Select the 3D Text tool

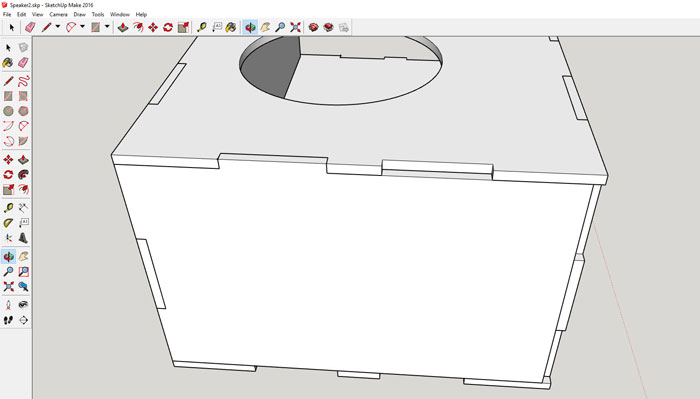click(x=23, y=237)
